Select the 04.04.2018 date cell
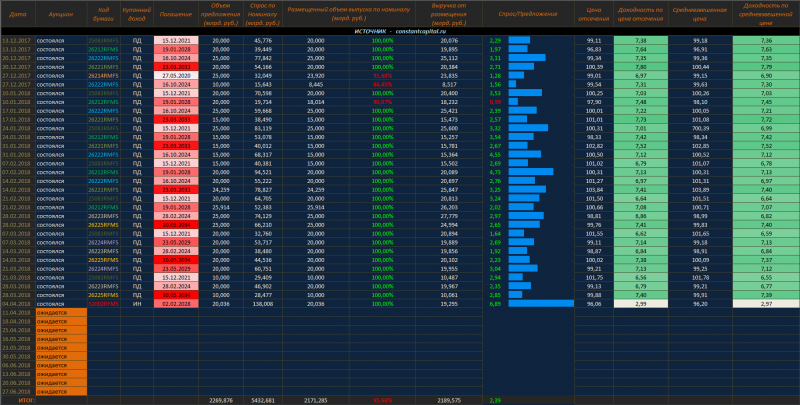This screenshot has height=405, width=800. pos(17,303)
